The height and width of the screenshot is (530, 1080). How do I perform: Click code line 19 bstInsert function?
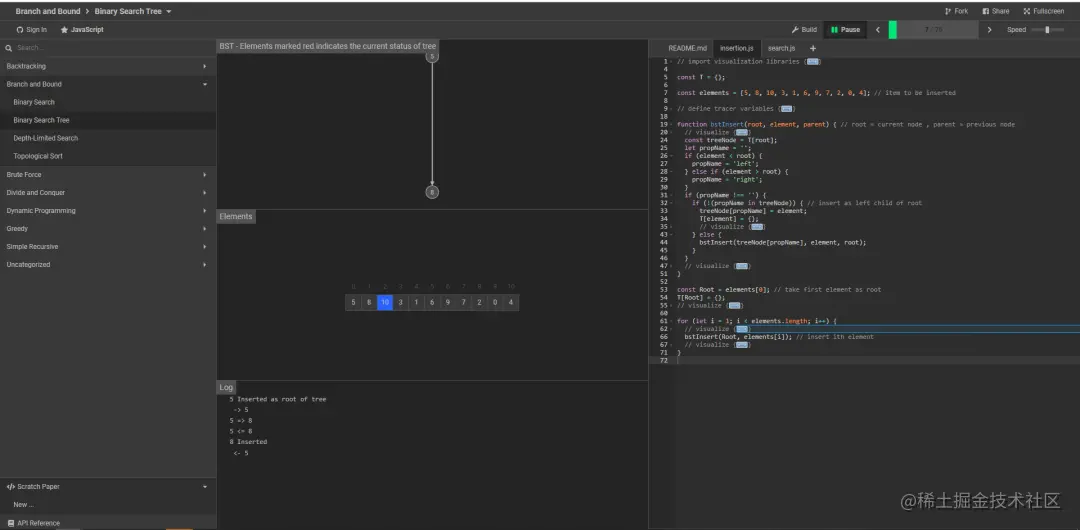pos(846,124)
